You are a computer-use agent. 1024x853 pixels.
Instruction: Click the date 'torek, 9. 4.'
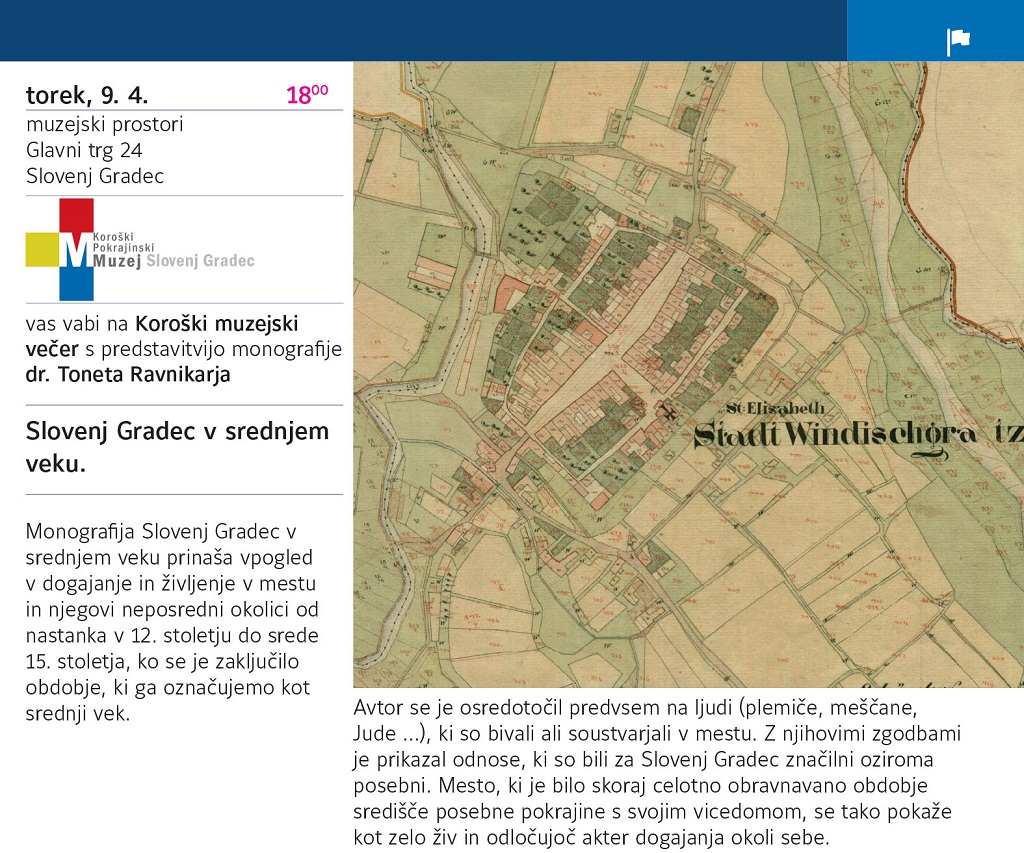coord(87,95)
